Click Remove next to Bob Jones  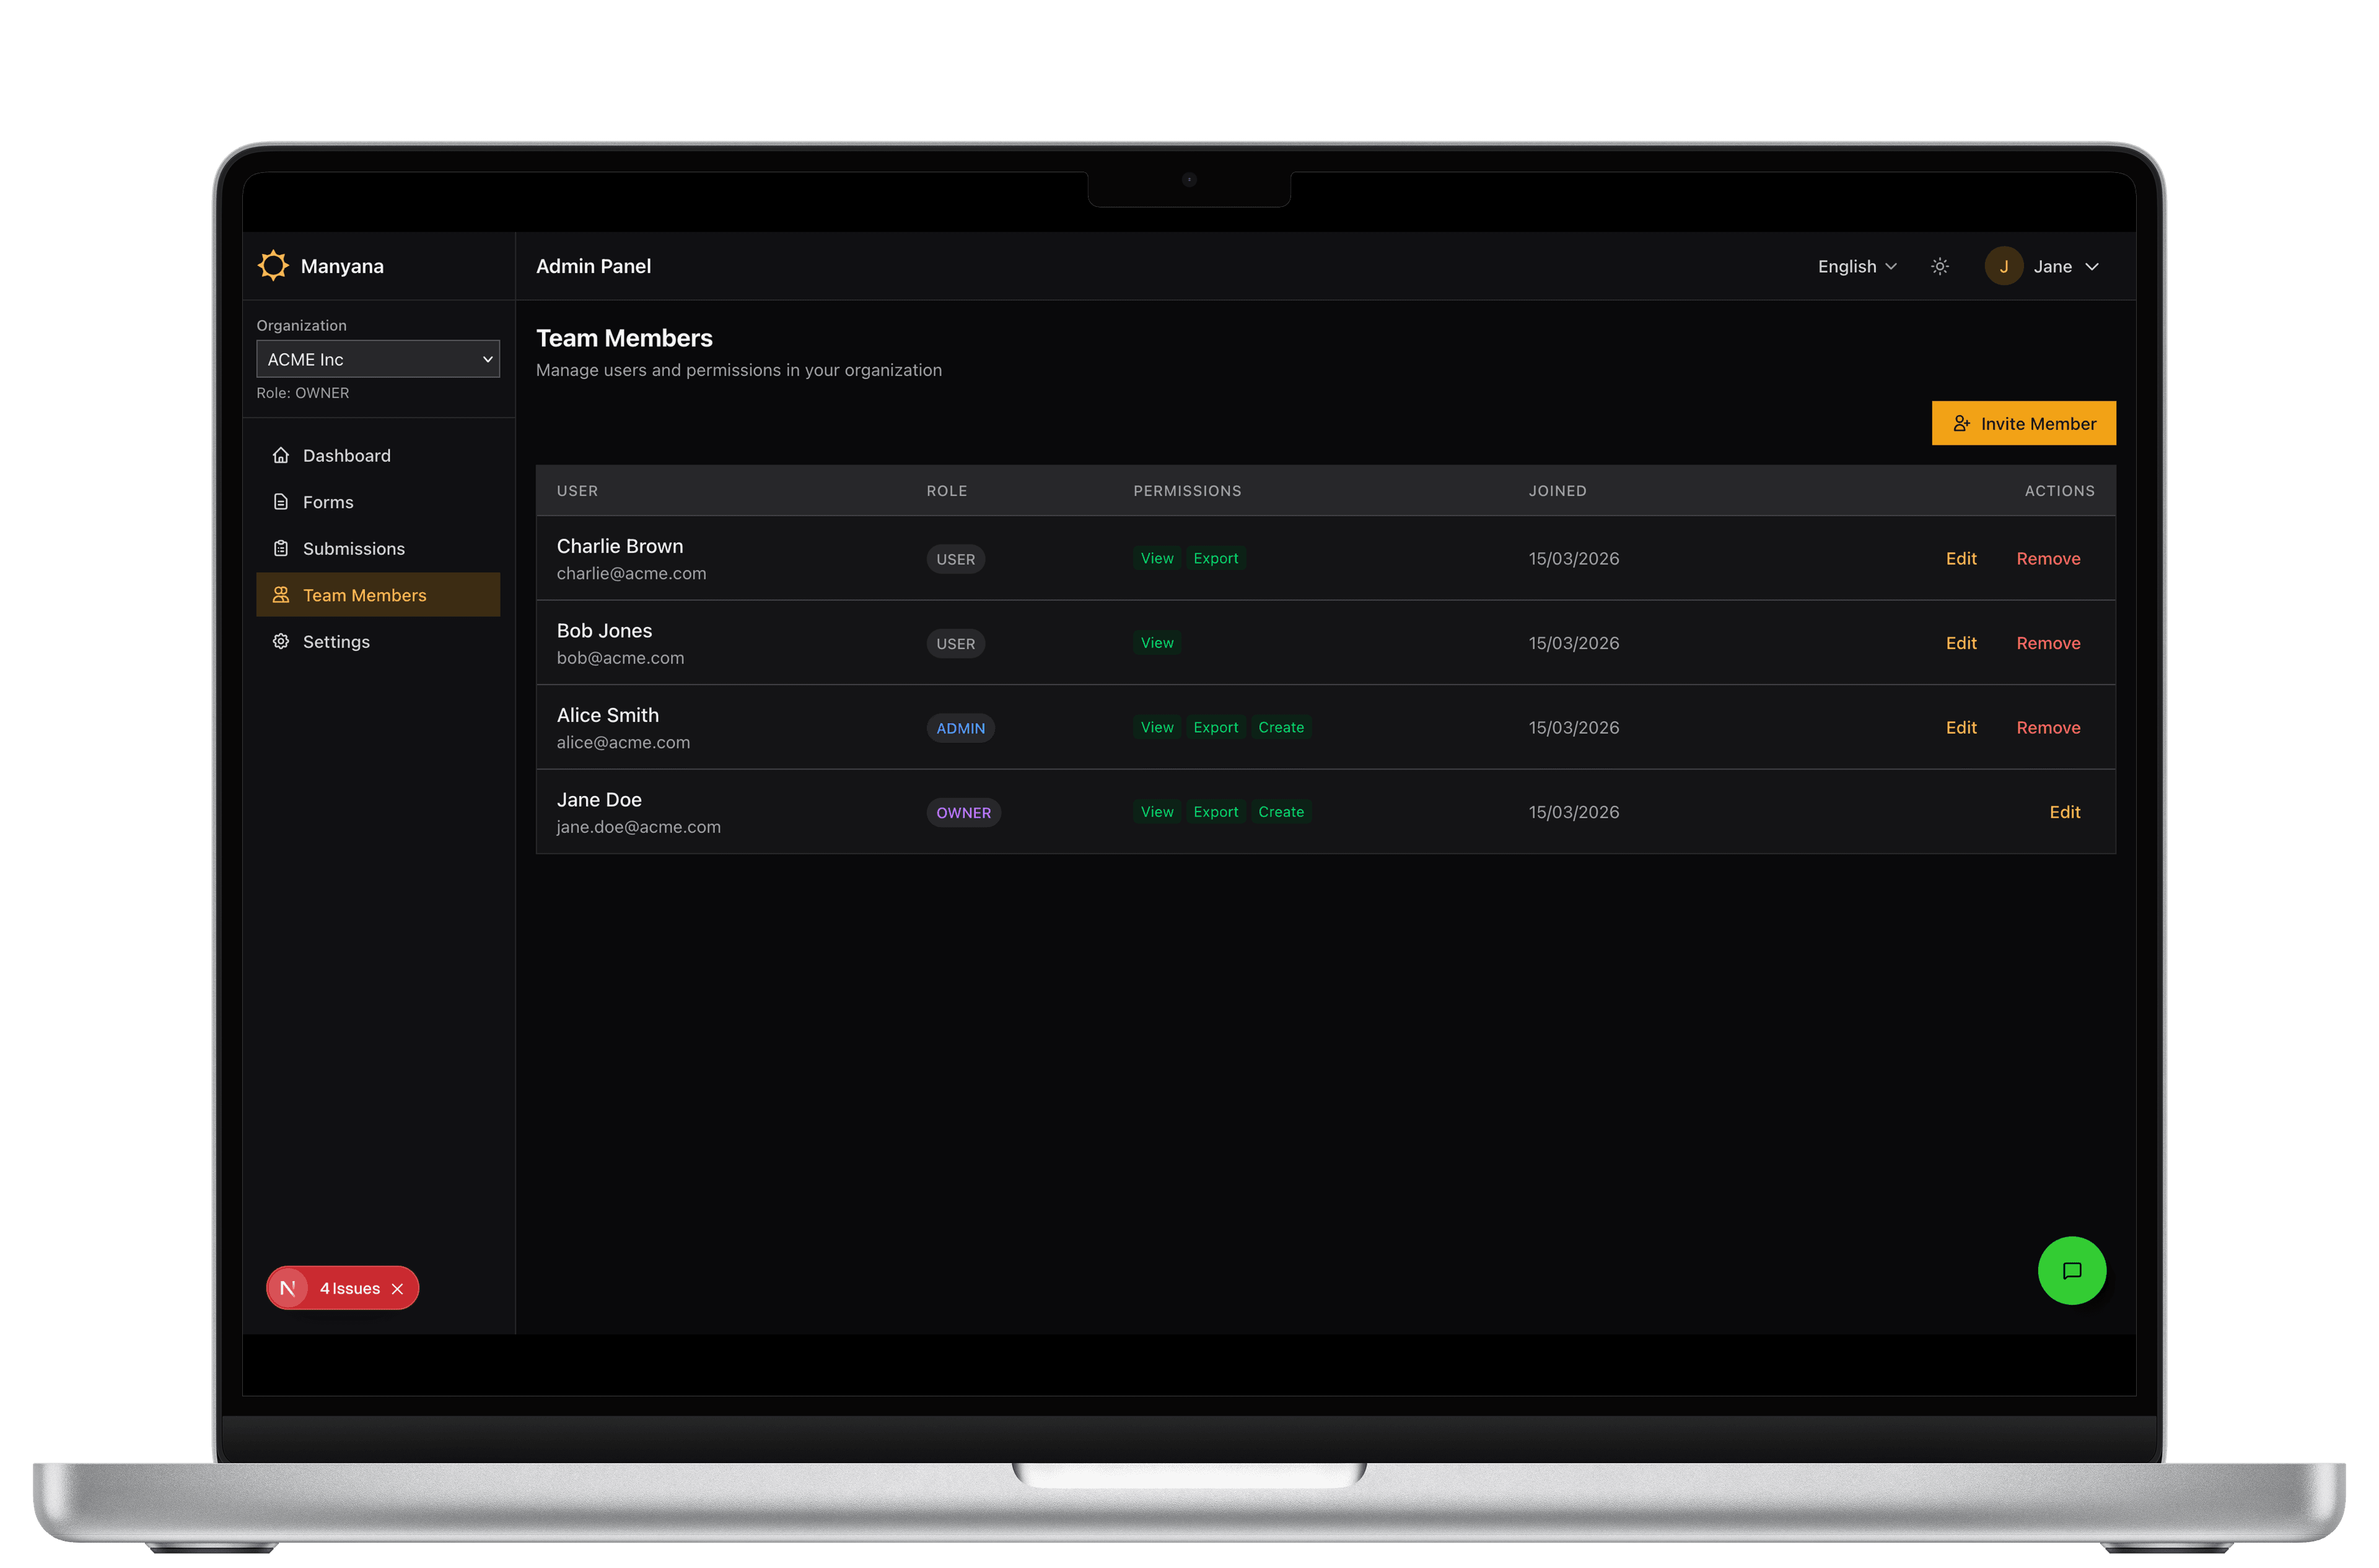click(2048, 642)
